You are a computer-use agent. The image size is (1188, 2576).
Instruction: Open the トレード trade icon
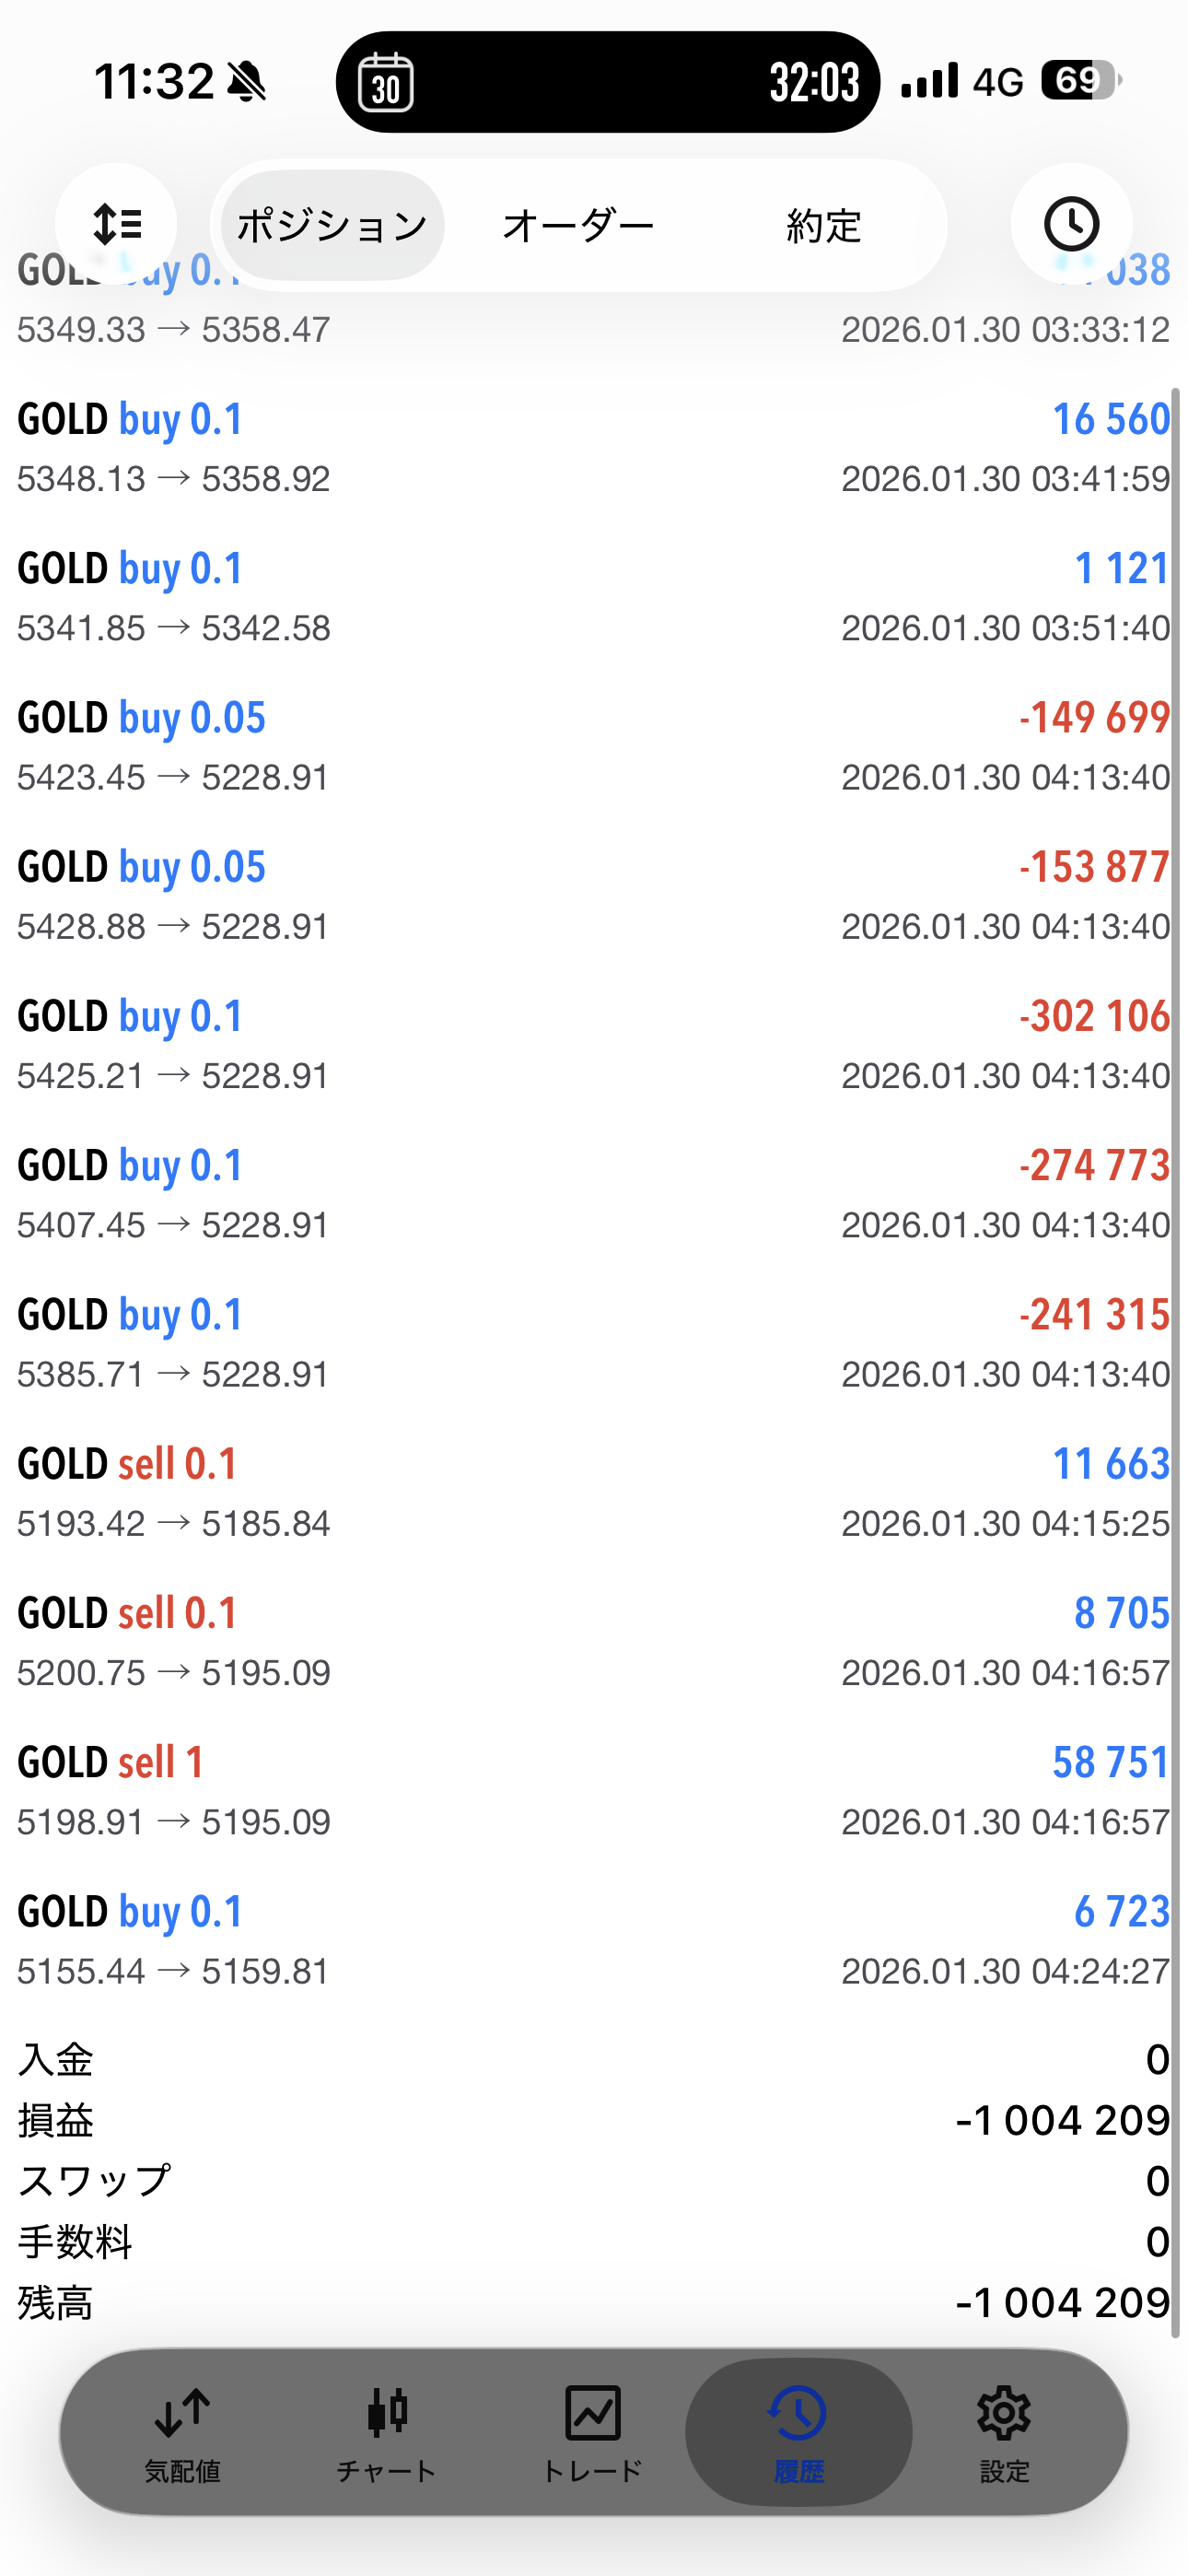click(x=593, y=2432)
